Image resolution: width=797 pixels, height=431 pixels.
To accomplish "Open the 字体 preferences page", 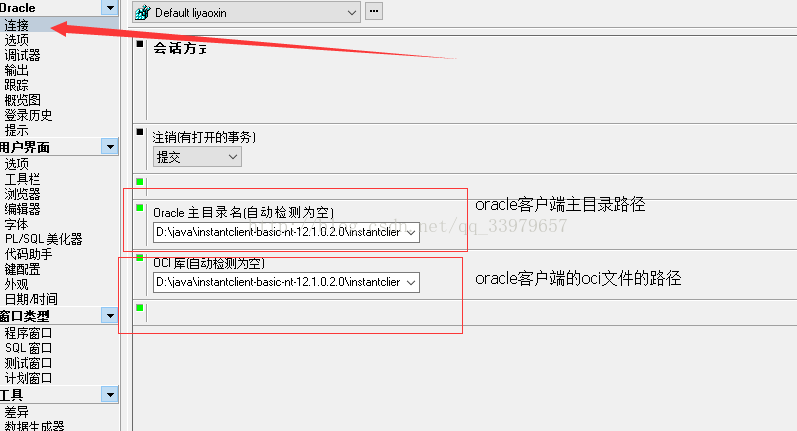I will (x=16, y=224).
